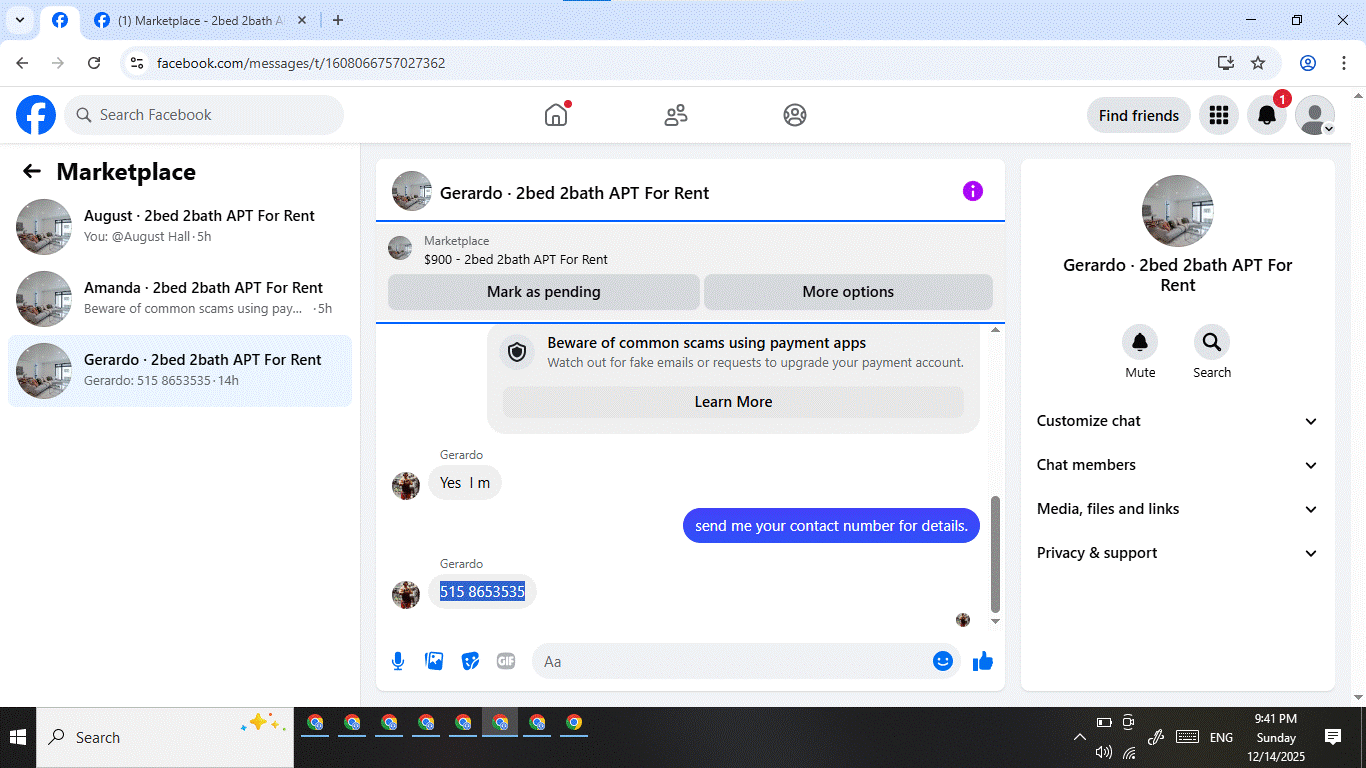Click the chat scroll down arrow
The image size is (1366, 768).
tap(995, 621)
